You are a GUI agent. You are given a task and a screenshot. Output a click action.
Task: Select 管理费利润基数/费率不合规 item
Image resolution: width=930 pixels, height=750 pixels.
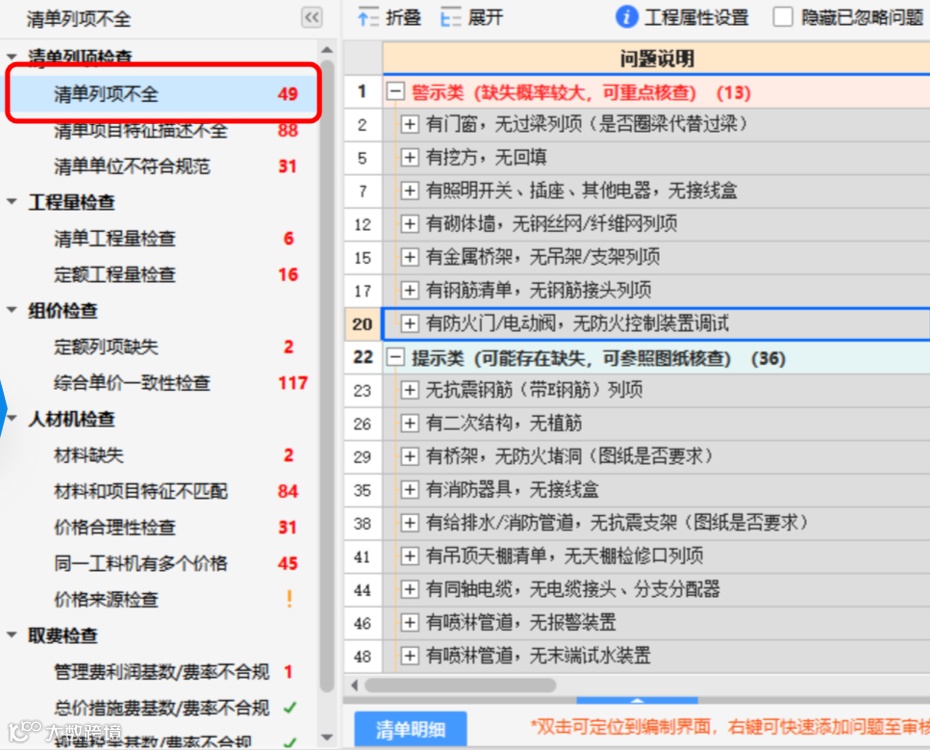click(x=161, y=672)
